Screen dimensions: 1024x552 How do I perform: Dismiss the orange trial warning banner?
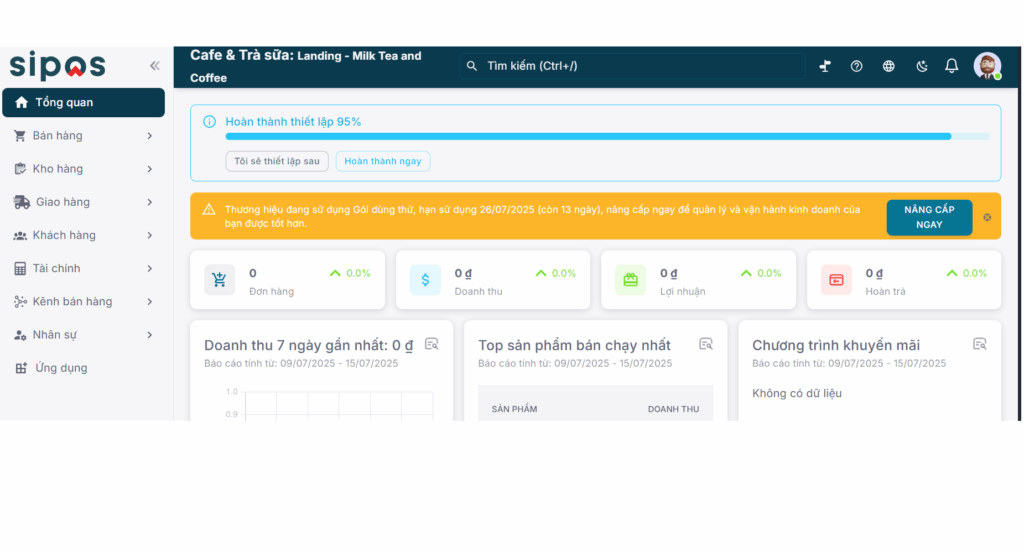[x=987, y=217]
